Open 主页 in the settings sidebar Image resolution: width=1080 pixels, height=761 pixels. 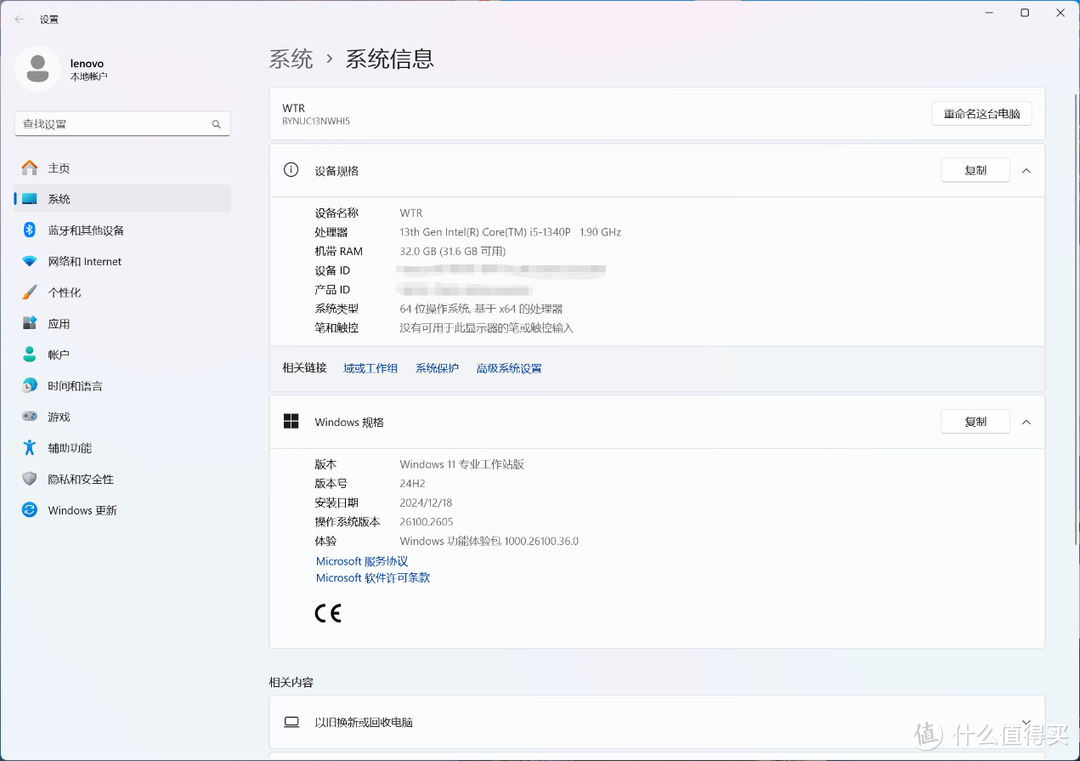(123, 168)
